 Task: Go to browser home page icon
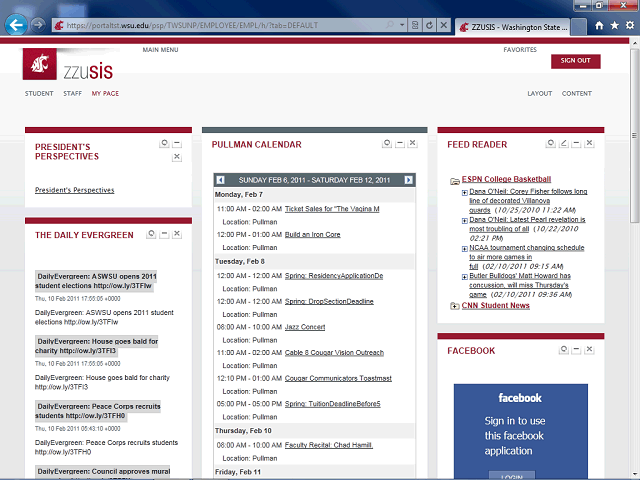pyautogui.click(x=598, y=25)
